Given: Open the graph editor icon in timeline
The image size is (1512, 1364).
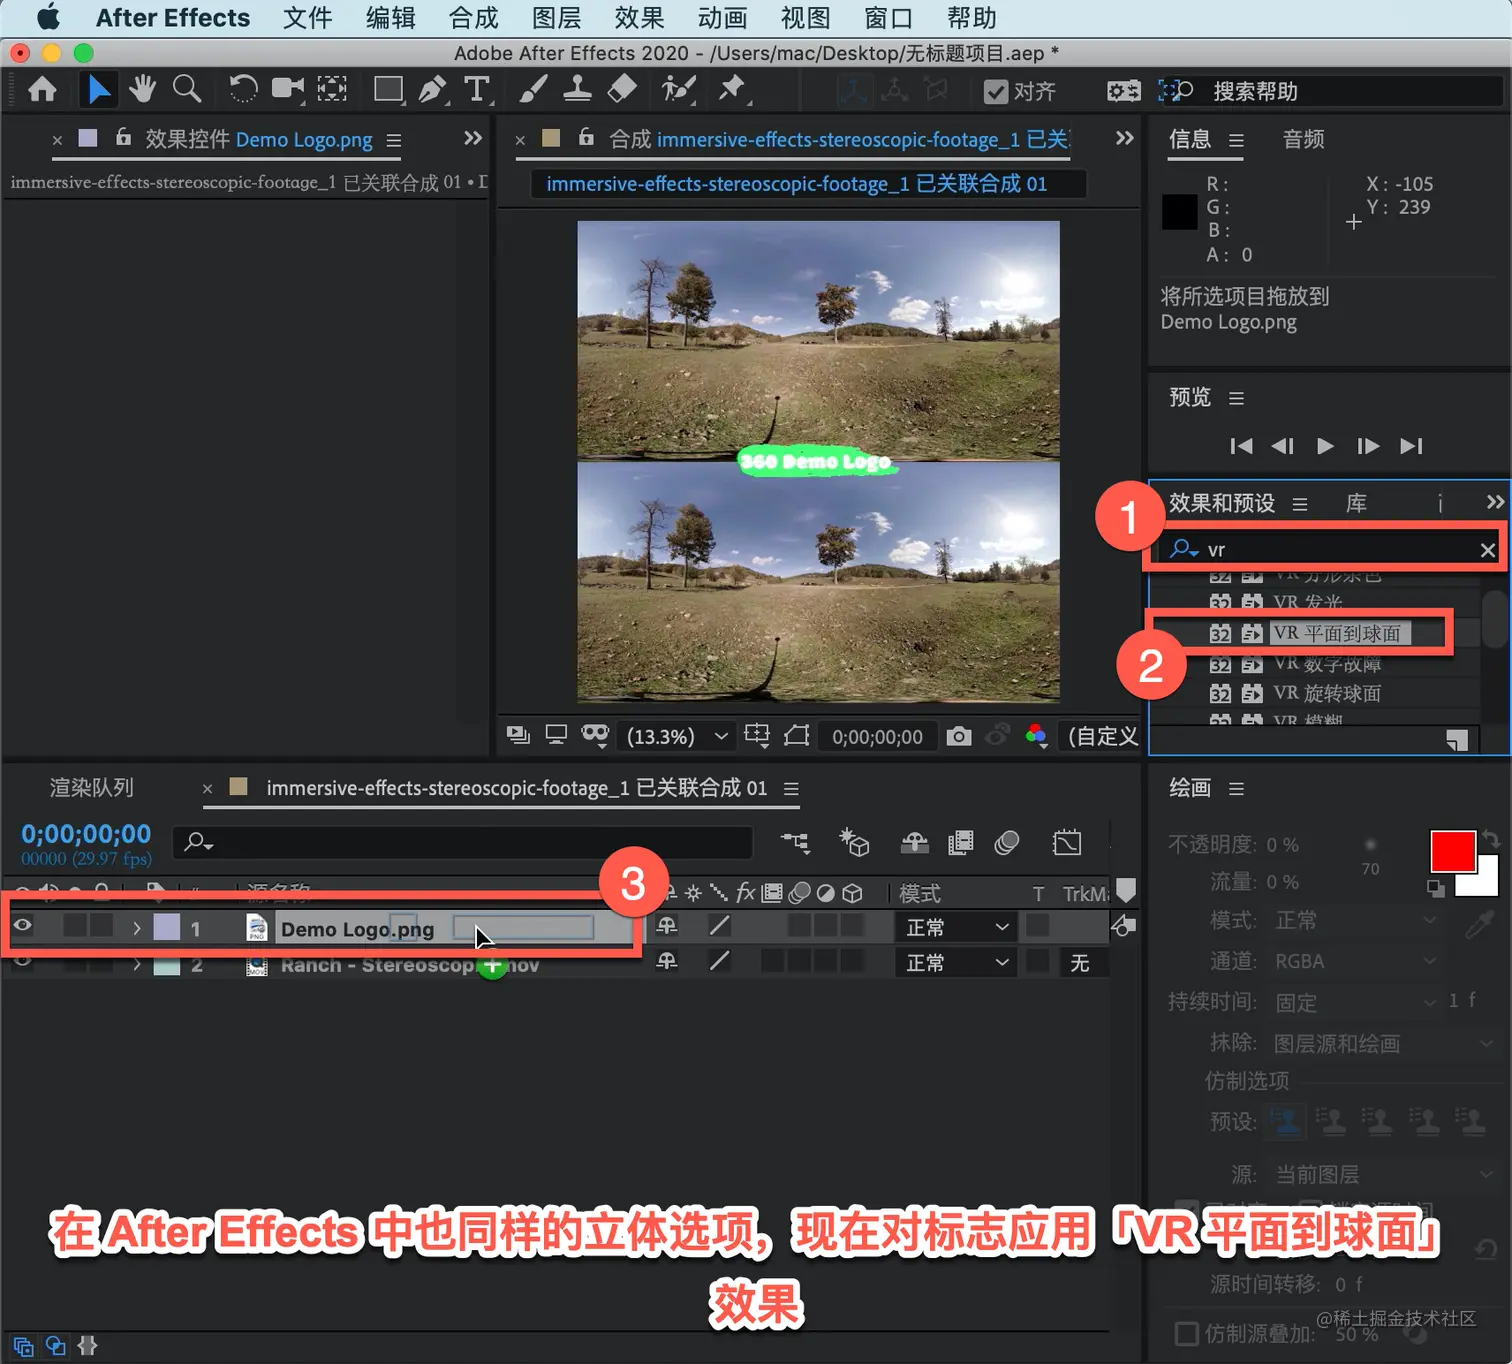Looking at the screenshot, I should coord(1067,843).
